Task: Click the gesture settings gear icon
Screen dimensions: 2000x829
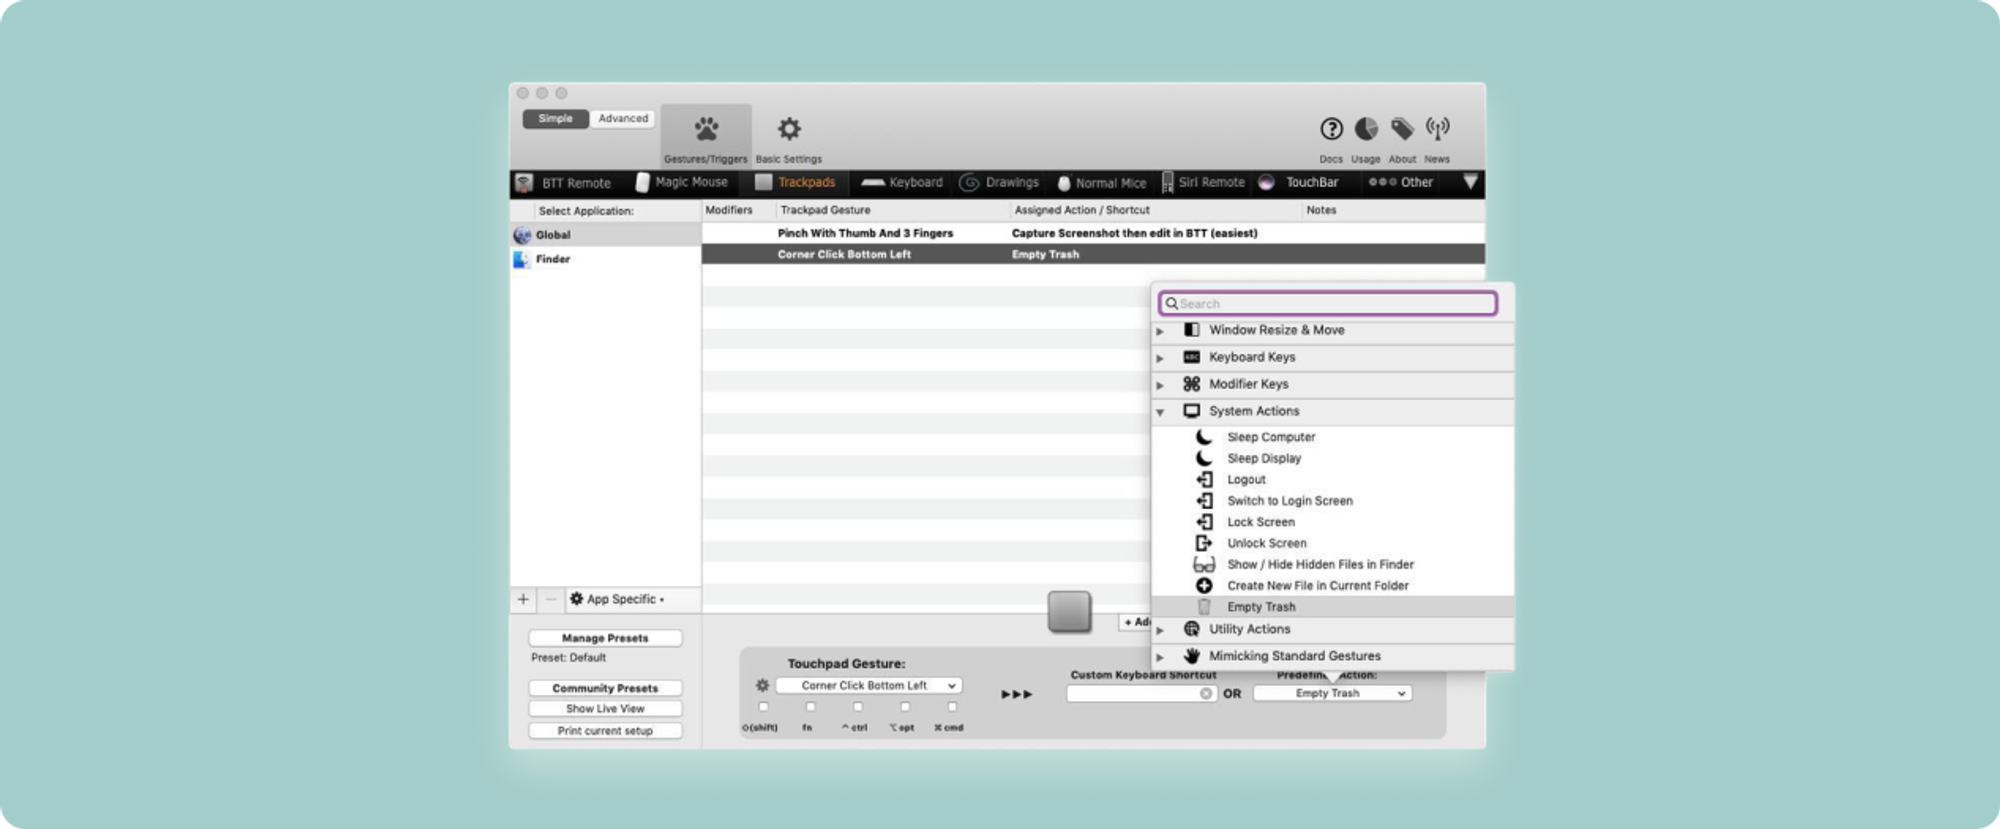Action: [762, 686]
